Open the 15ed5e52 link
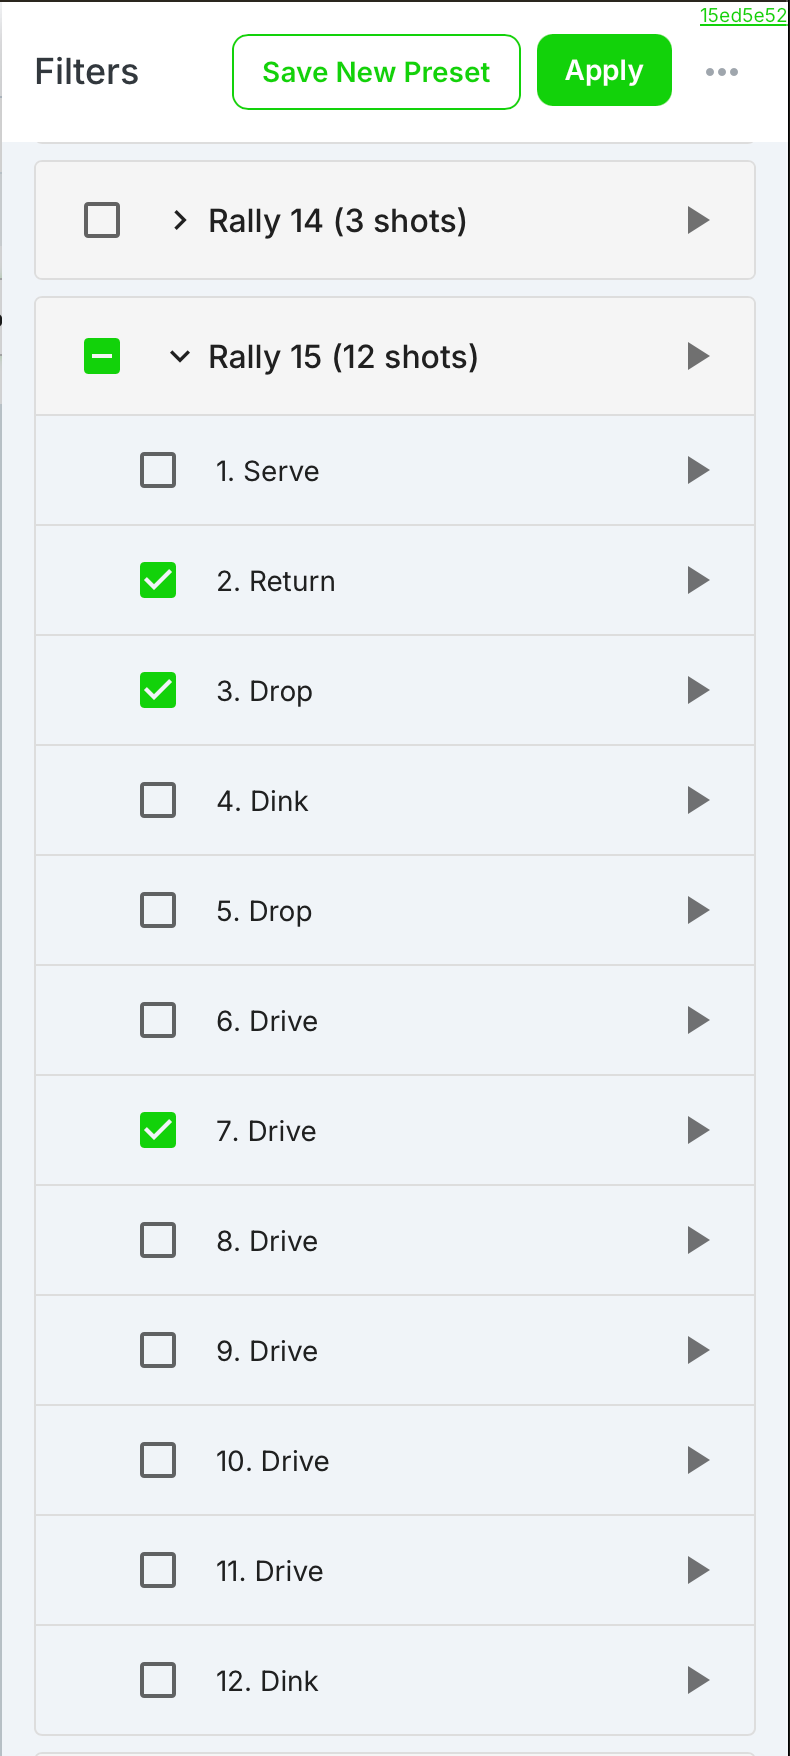 [x=743, y=15]
